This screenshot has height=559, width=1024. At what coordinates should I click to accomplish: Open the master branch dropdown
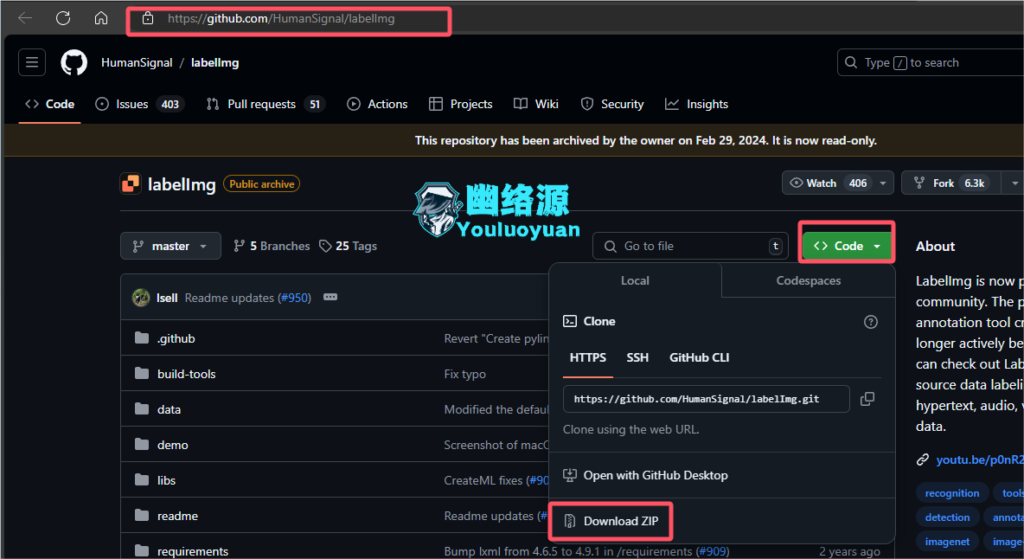tap(170, 246)
